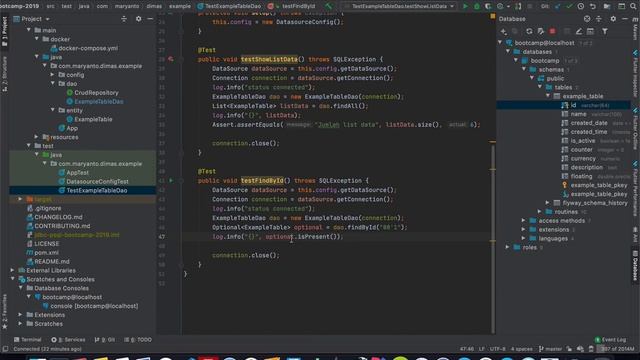Click the master Git branch widget
640x360 pixels.
550,349
